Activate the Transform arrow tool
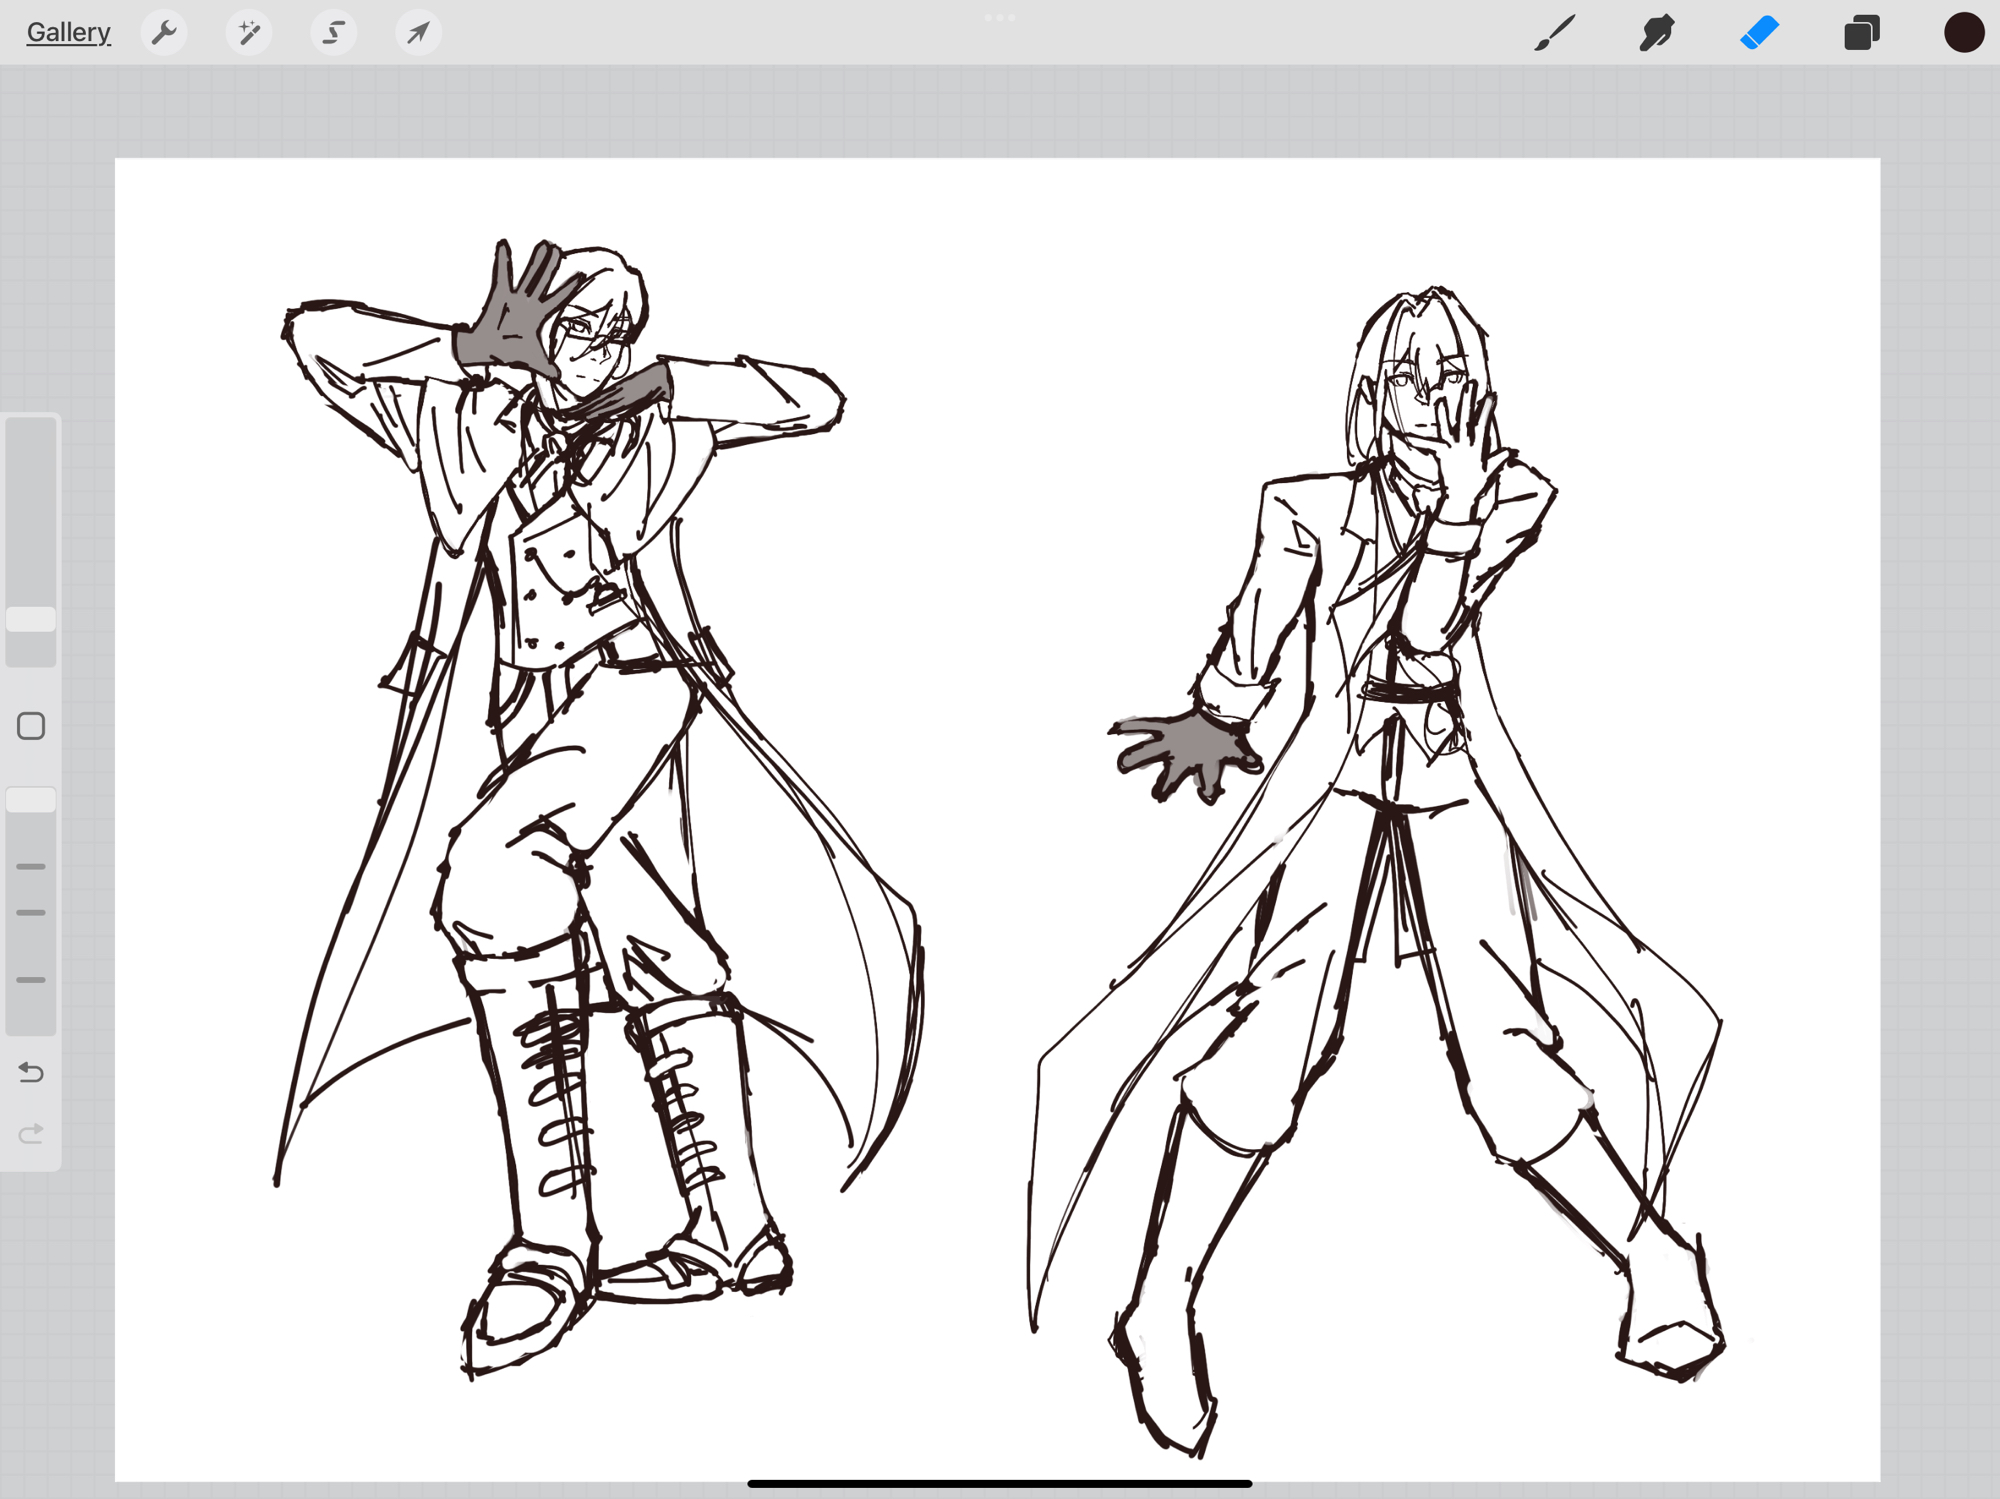 [418, 33]
